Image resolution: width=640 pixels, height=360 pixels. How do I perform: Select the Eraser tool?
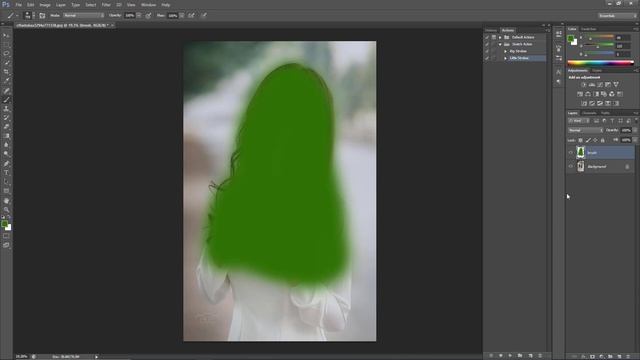point(6,127)
